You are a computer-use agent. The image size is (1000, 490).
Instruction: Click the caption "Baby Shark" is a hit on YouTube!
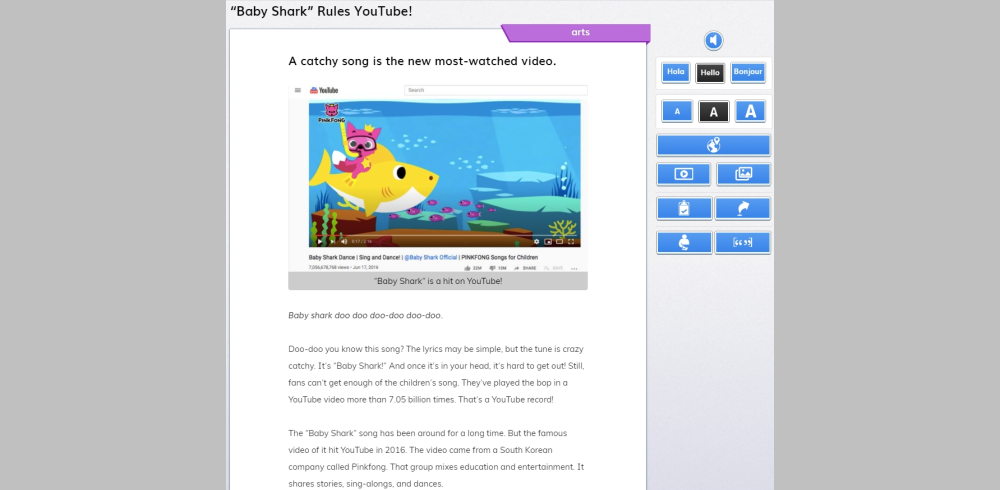coord(438,281)
